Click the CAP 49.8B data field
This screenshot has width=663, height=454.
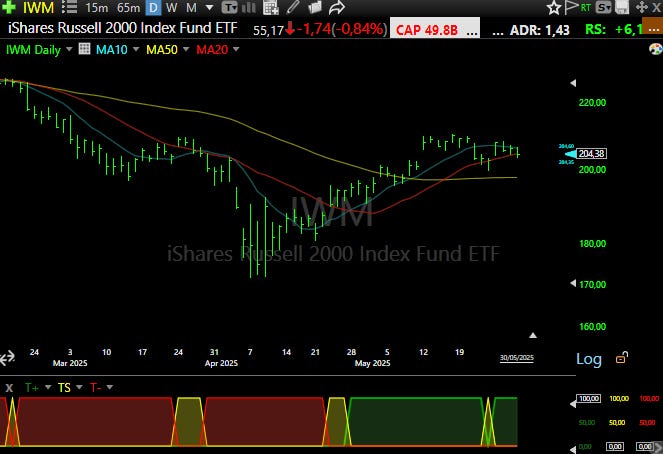(427, 30)
